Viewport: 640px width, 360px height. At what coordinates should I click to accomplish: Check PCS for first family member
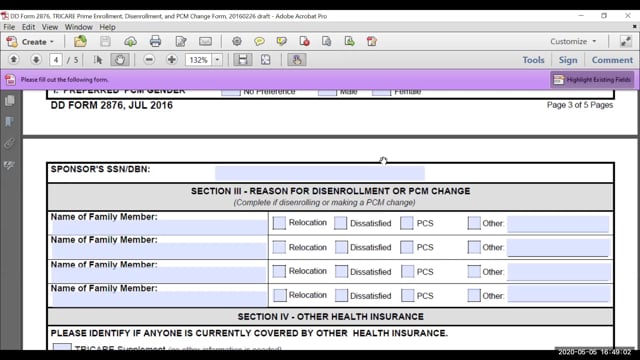pyautogui.click(x=407, y=223)
